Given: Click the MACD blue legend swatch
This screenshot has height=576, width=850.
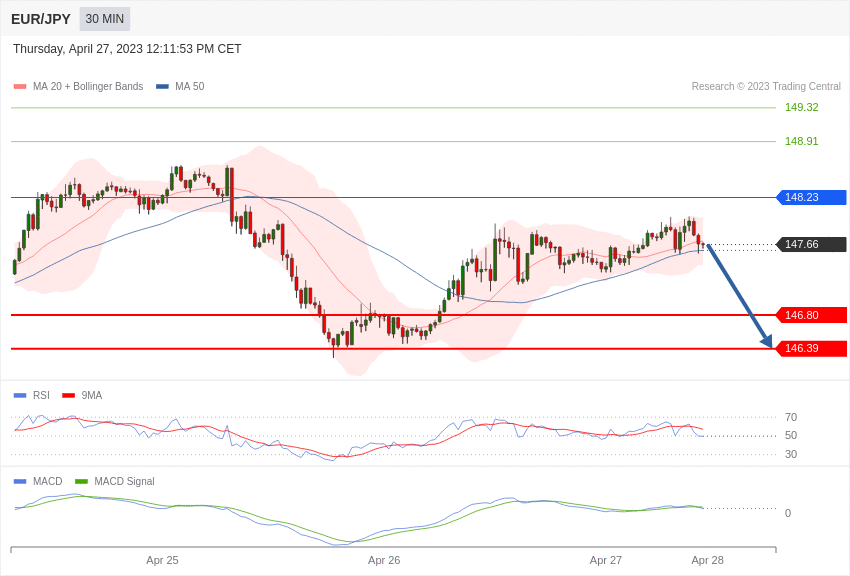Looking at the screenshot, I should [x=20, y=481].
